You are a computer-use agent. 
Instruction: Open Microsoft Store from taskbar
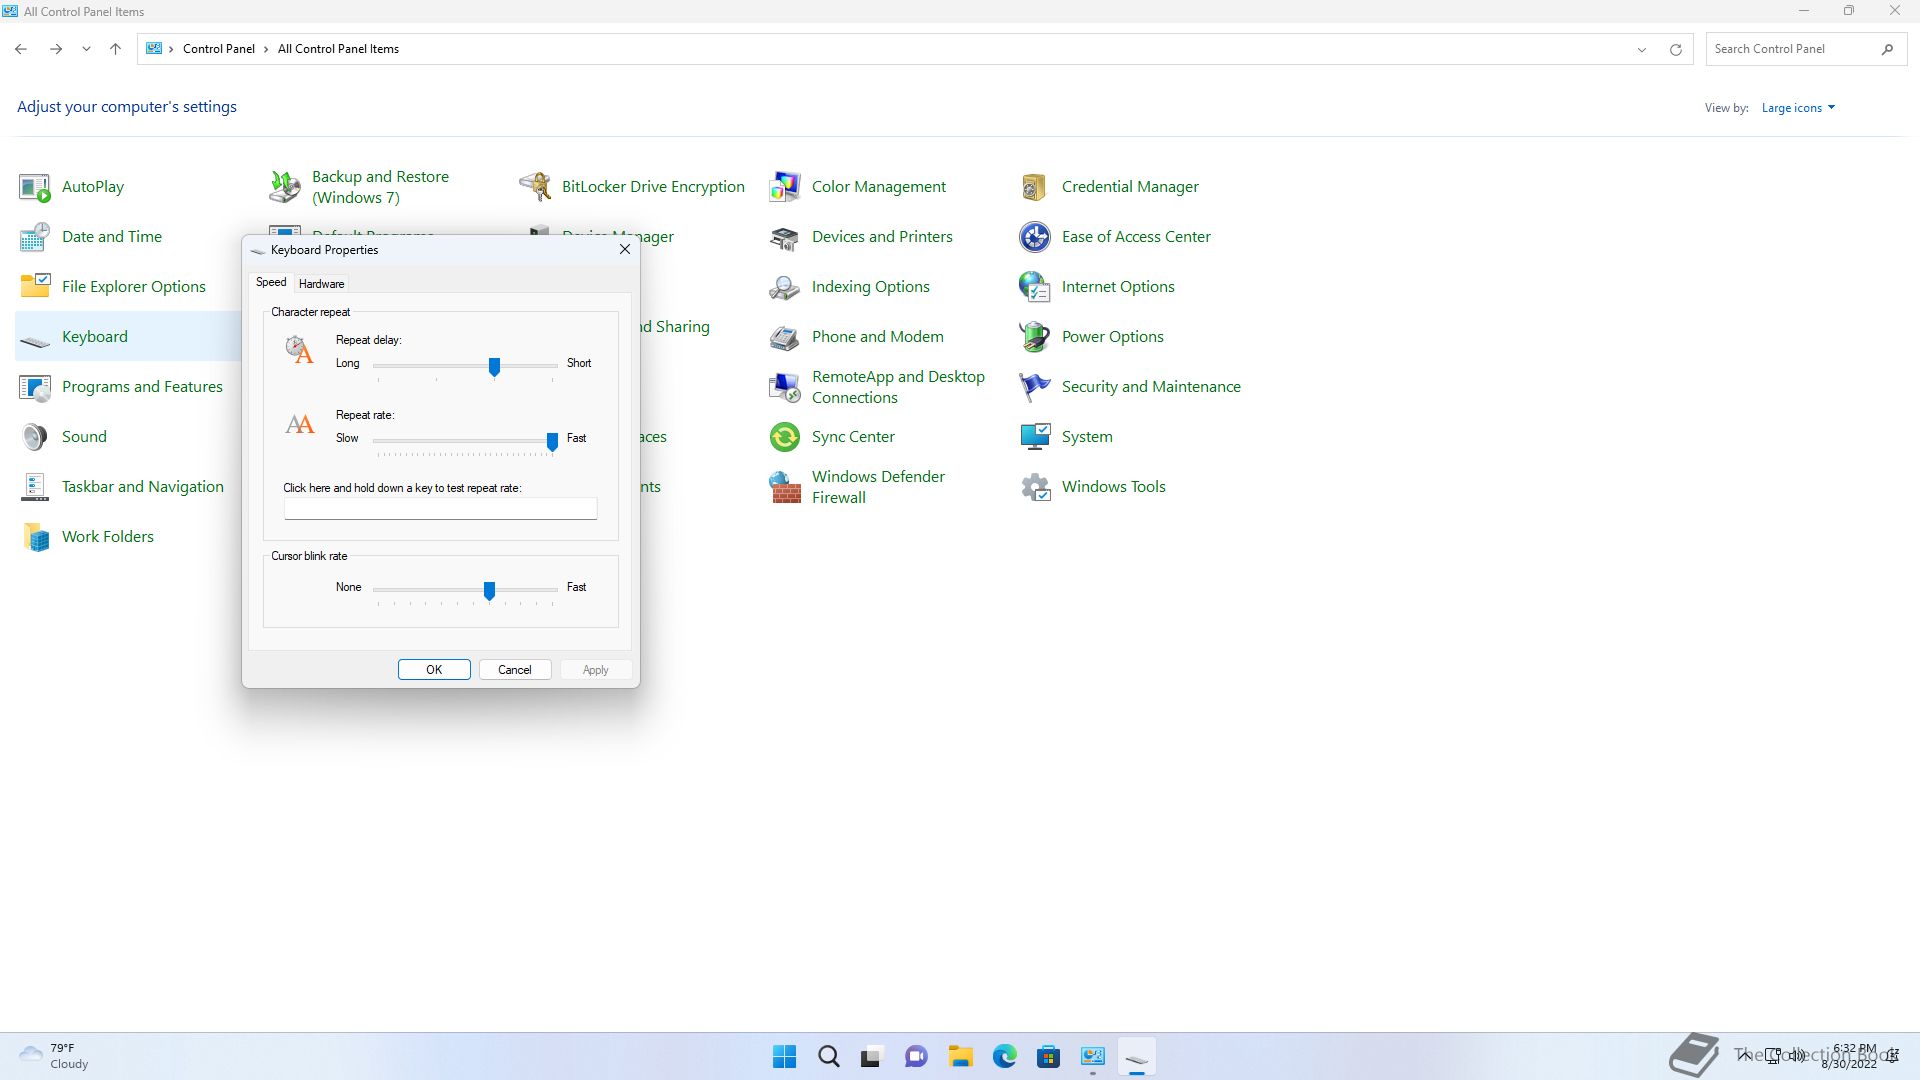click(x=1049, y=1057)
